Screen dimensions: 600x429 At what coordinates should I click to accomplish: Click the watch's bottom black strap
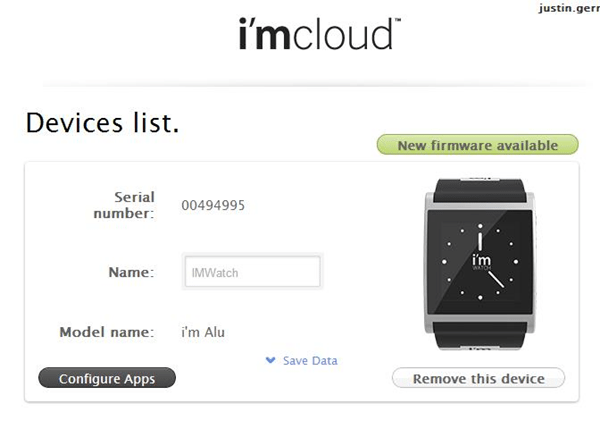pyautogui.click(x=480, y=336)
